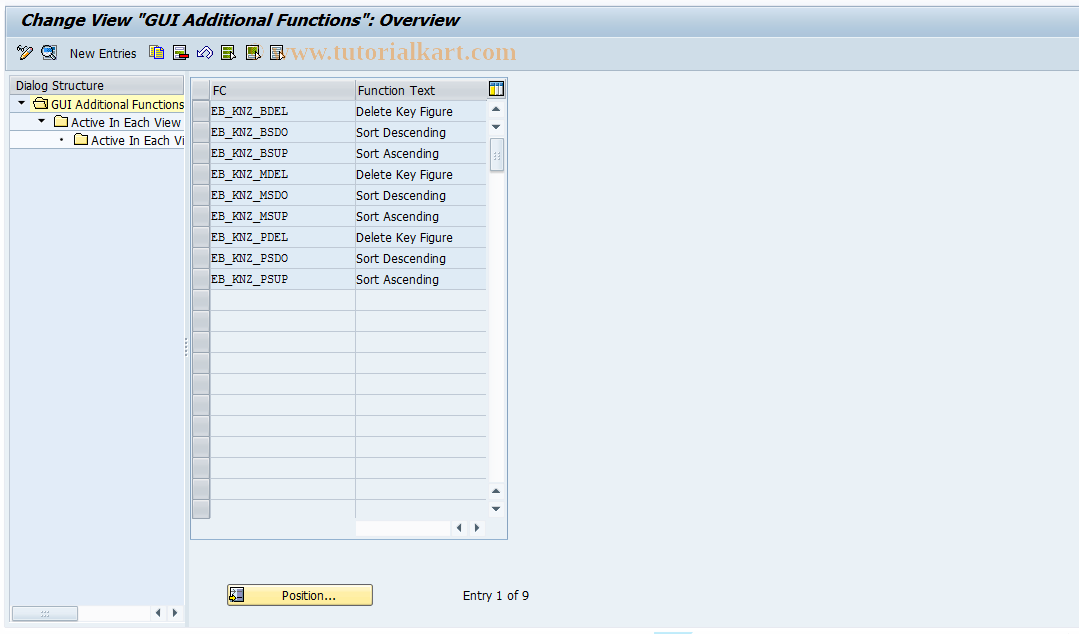Click Sort Descending text for EB_KNZ_MSDO
Screen dimensions: 1079x634
click(400, 196)
